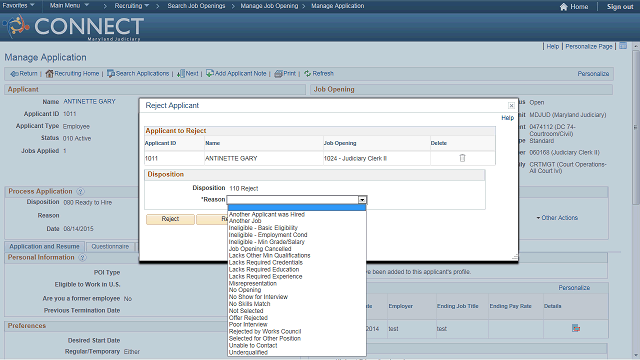This screenshot has width=640, height=360.
Task: Select 'No Show for Interview' reason
Action: pos(258,297)
